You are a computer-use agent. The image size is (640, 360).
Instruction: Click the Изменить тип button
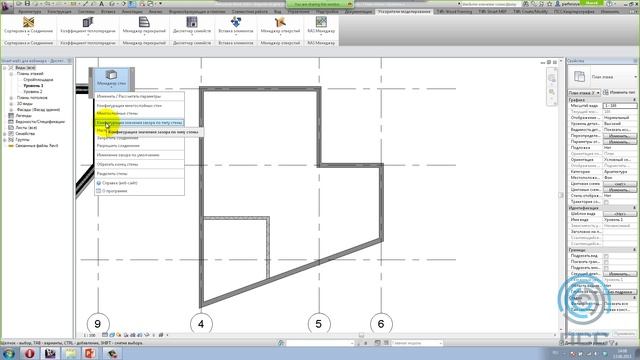[x=620, y=93]
